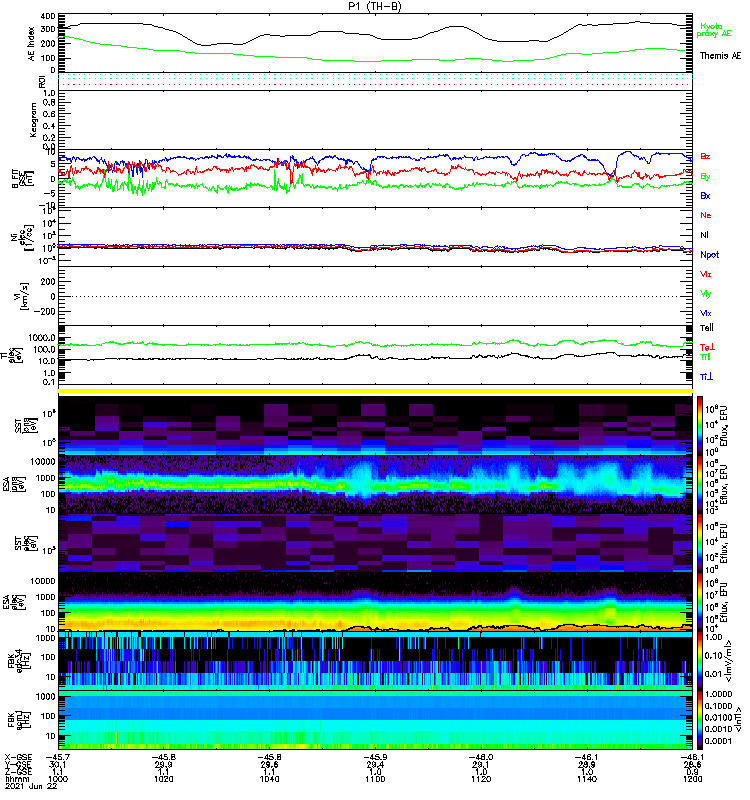The width and height of the screenshot is (750, 800).
Task: Click the 1020 time tick label
Action: tap(164, 779)
